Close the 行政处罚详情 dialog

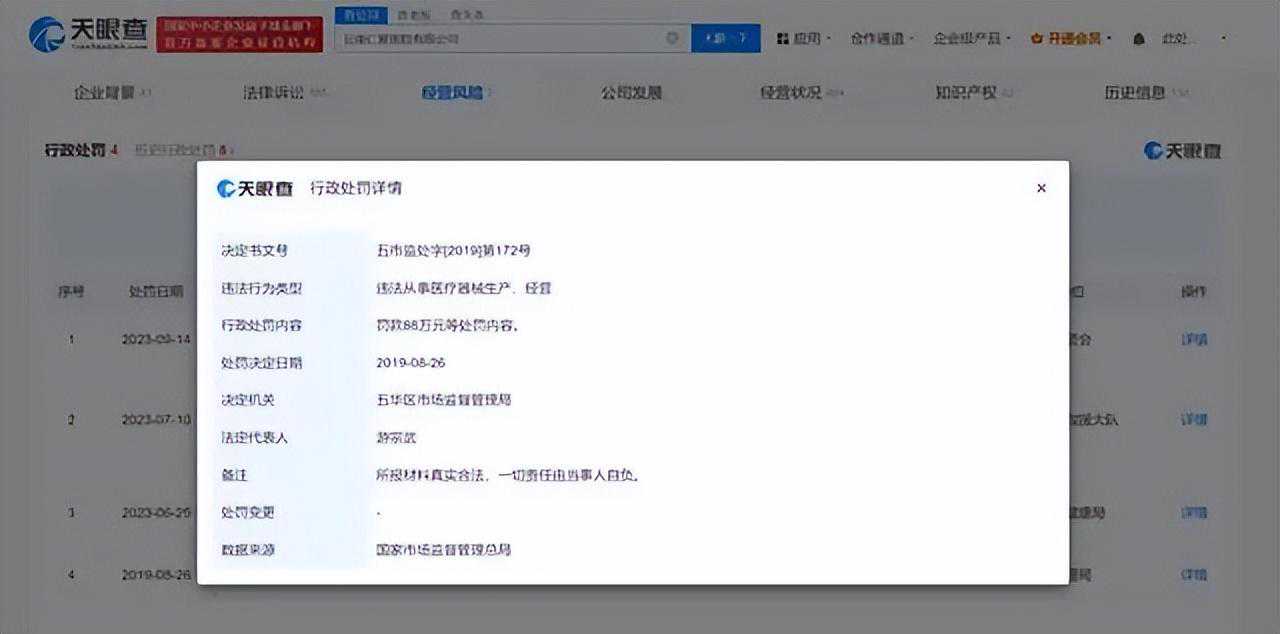click(1041, 188)
